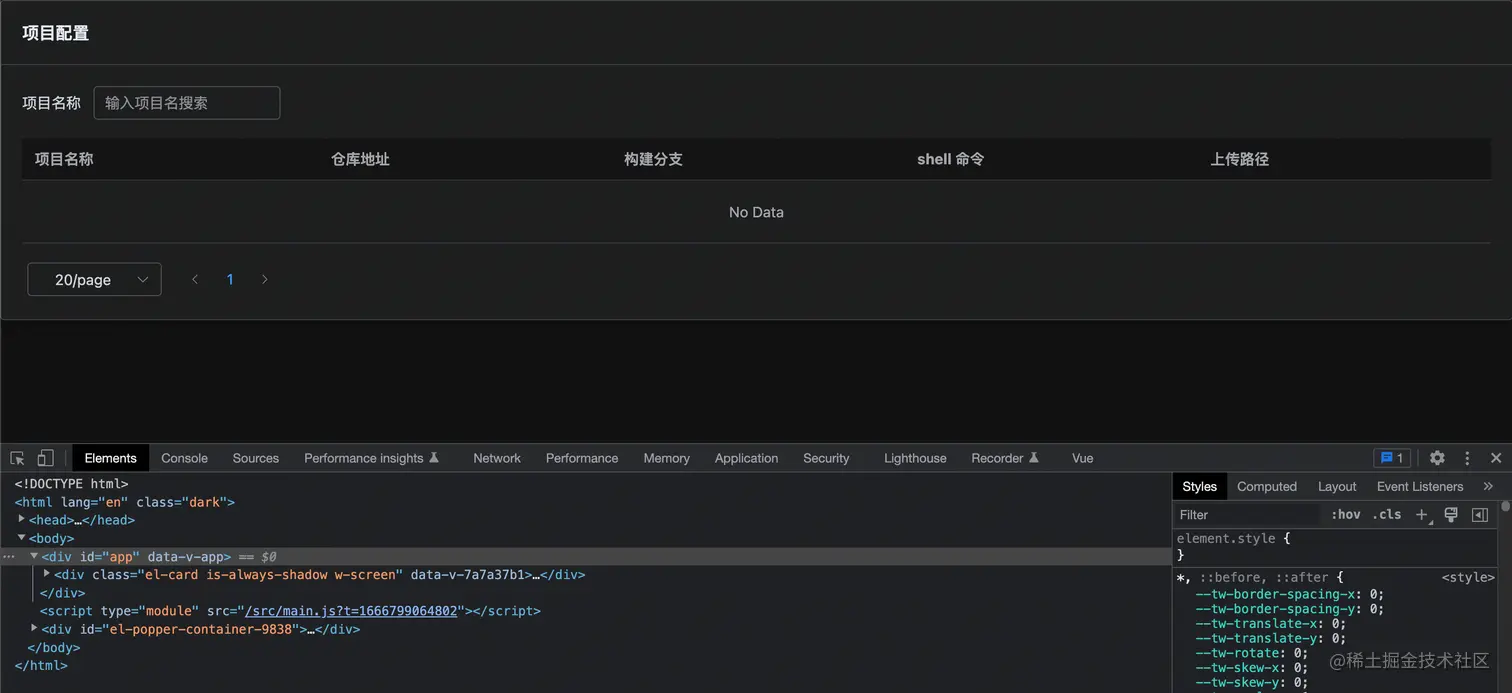Select the closing </html> tag line
This screenshot has width=1512, height=693.
click(x=41, y=665)
